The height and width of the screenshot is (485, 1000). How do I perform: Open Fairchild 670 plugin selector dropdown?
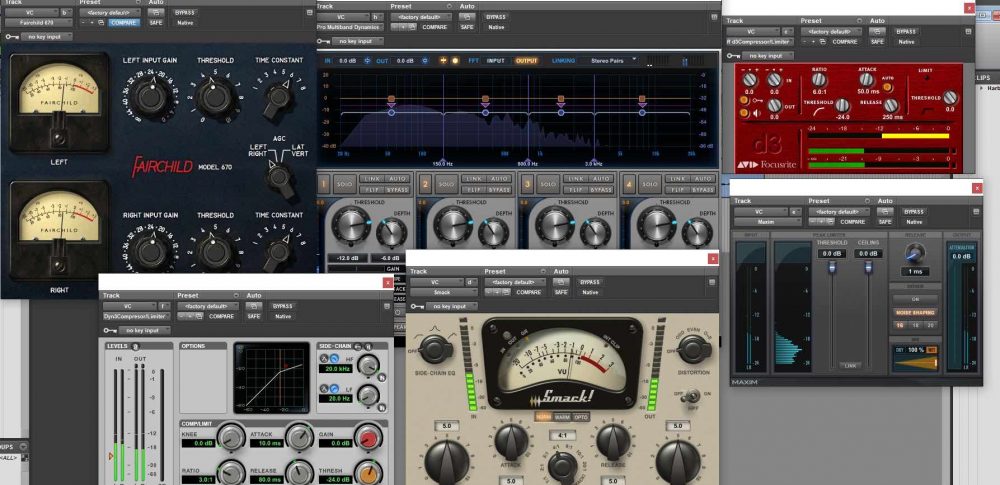pyautogui.click(x=39, y=22)
